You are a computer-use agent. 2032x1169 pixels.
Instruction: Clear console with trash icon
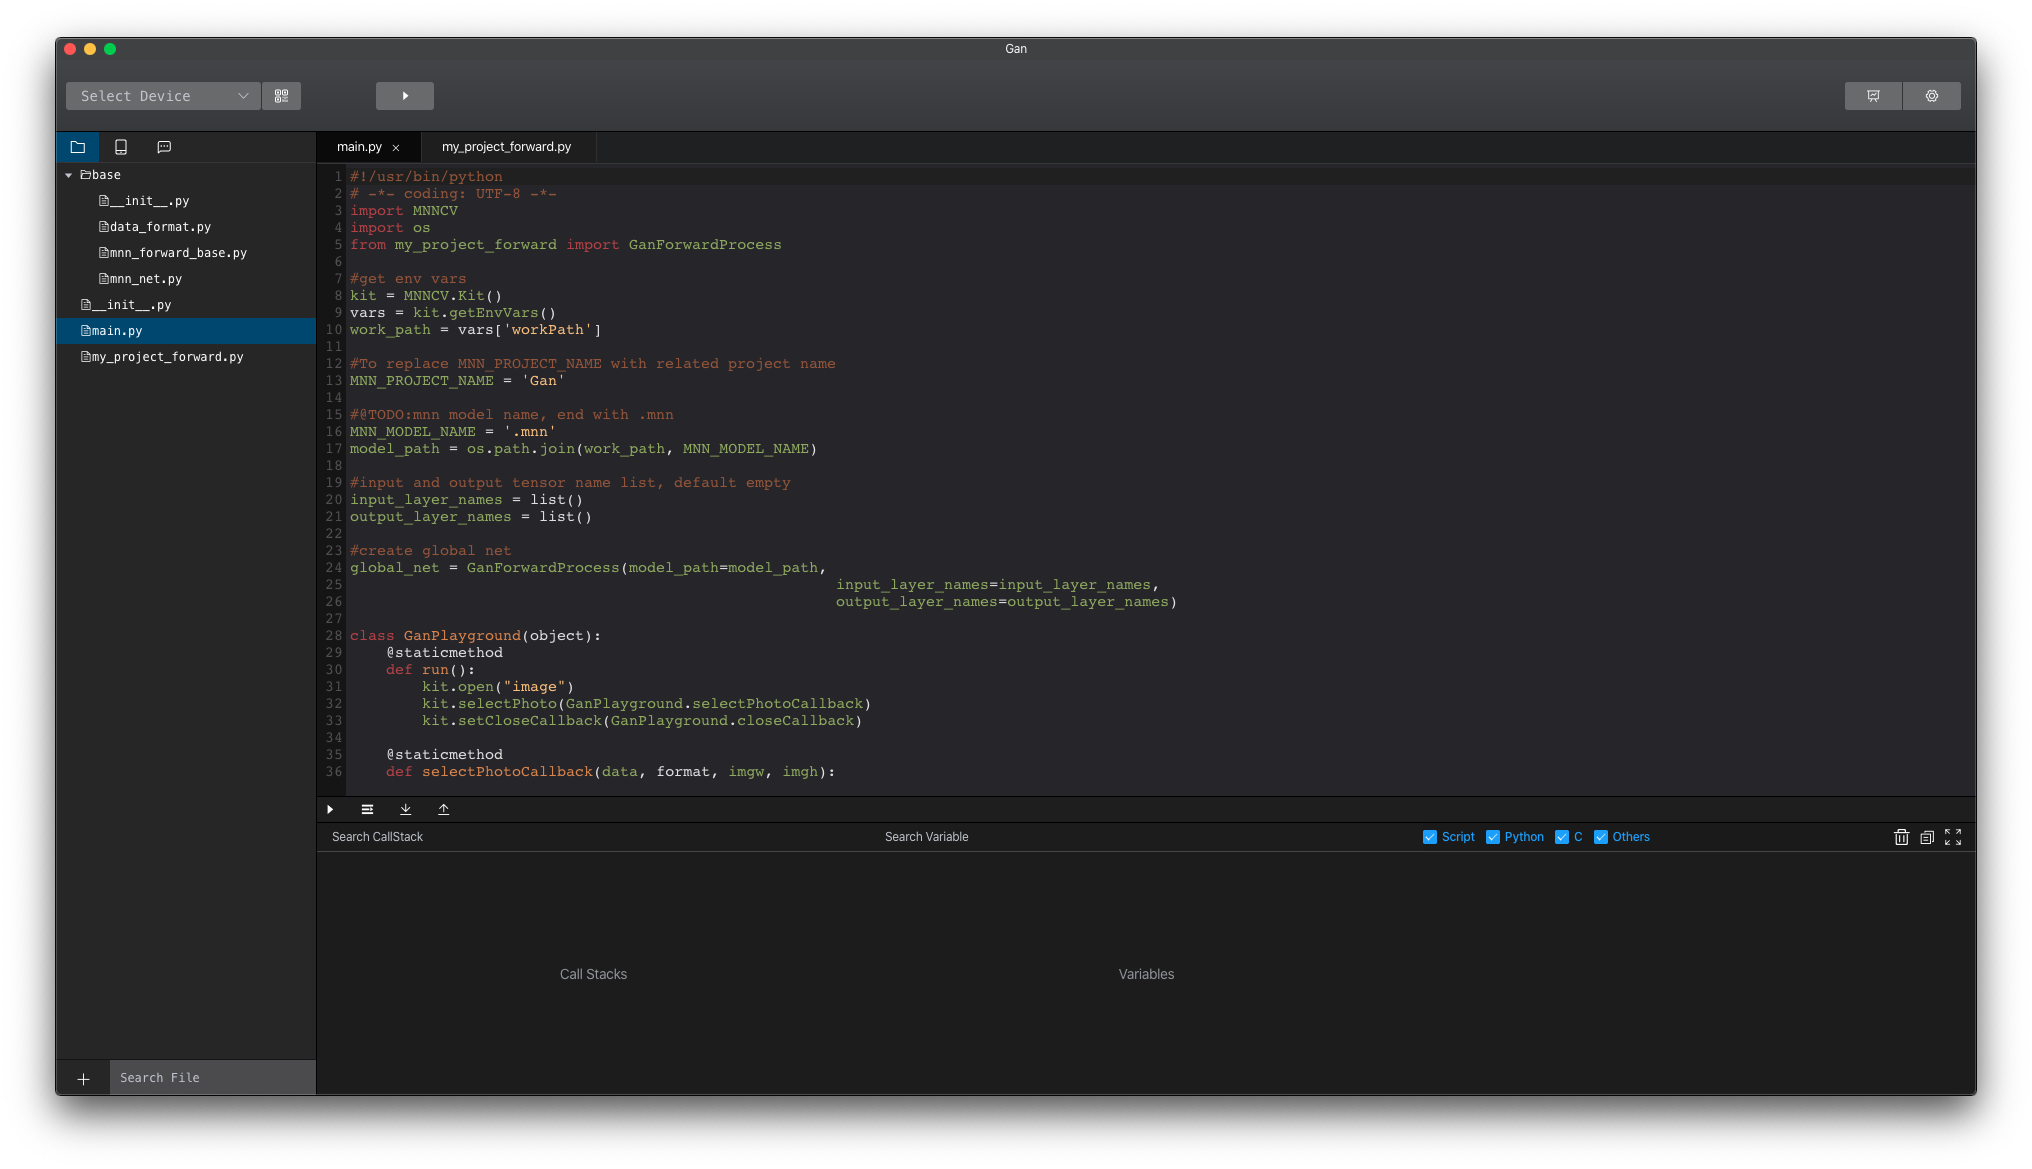pos(1901,837)
